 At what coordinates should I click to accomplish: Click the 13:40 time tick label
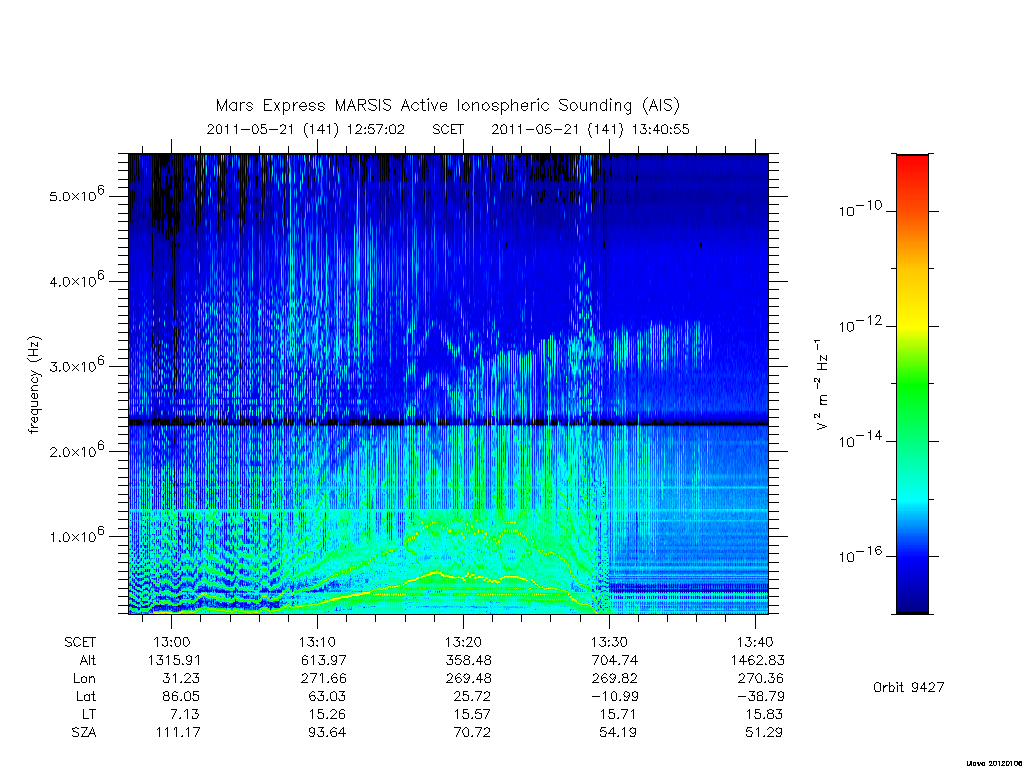(x=756, y=642)
